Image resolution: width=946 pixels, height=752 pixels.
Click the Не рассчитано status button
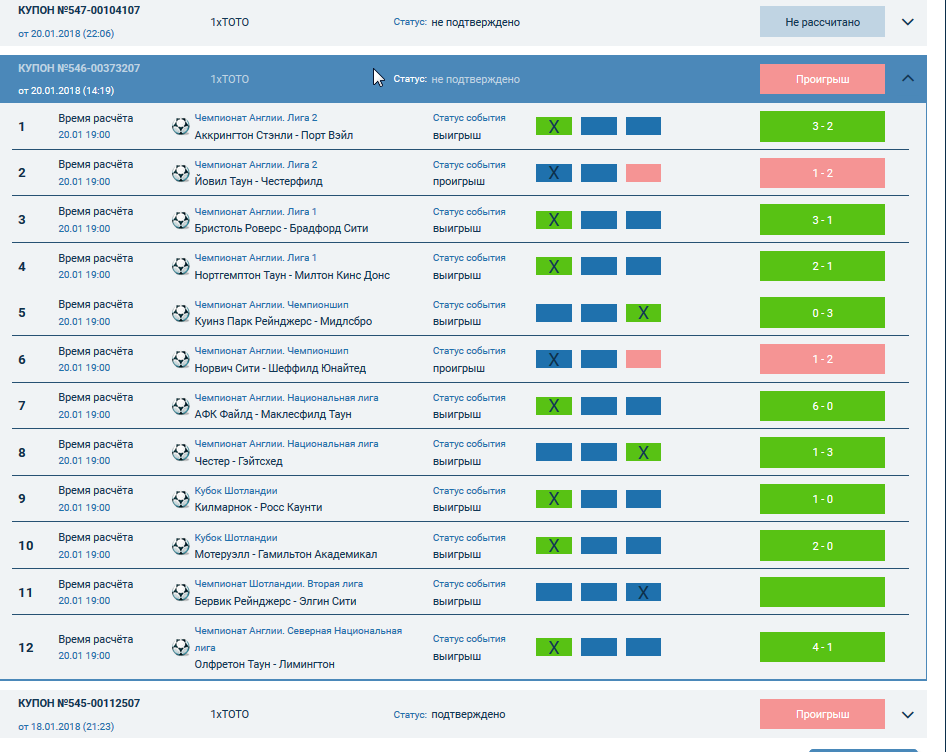click(x=822, y=22)
